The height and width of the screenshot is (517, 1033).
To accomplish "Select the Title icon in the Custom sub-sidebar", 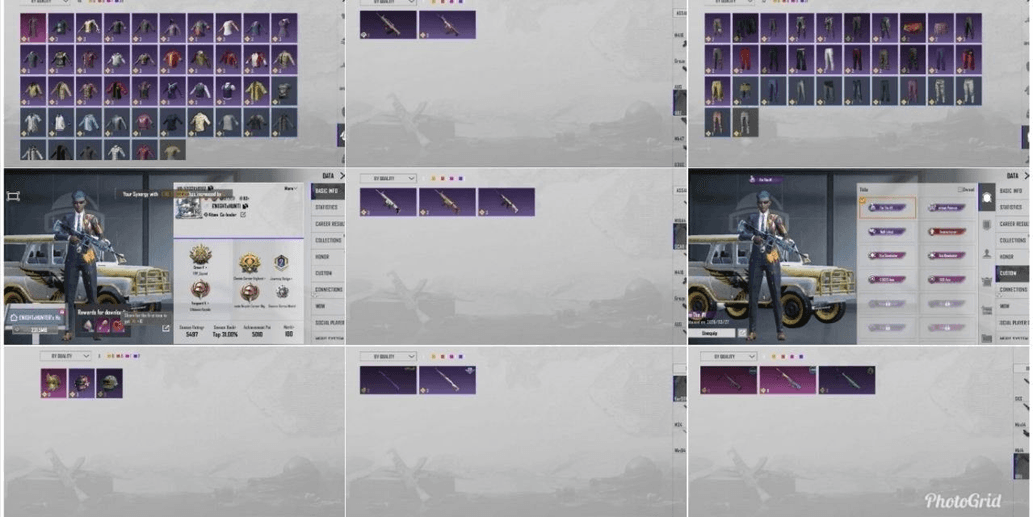I will (x=987, y=197).
